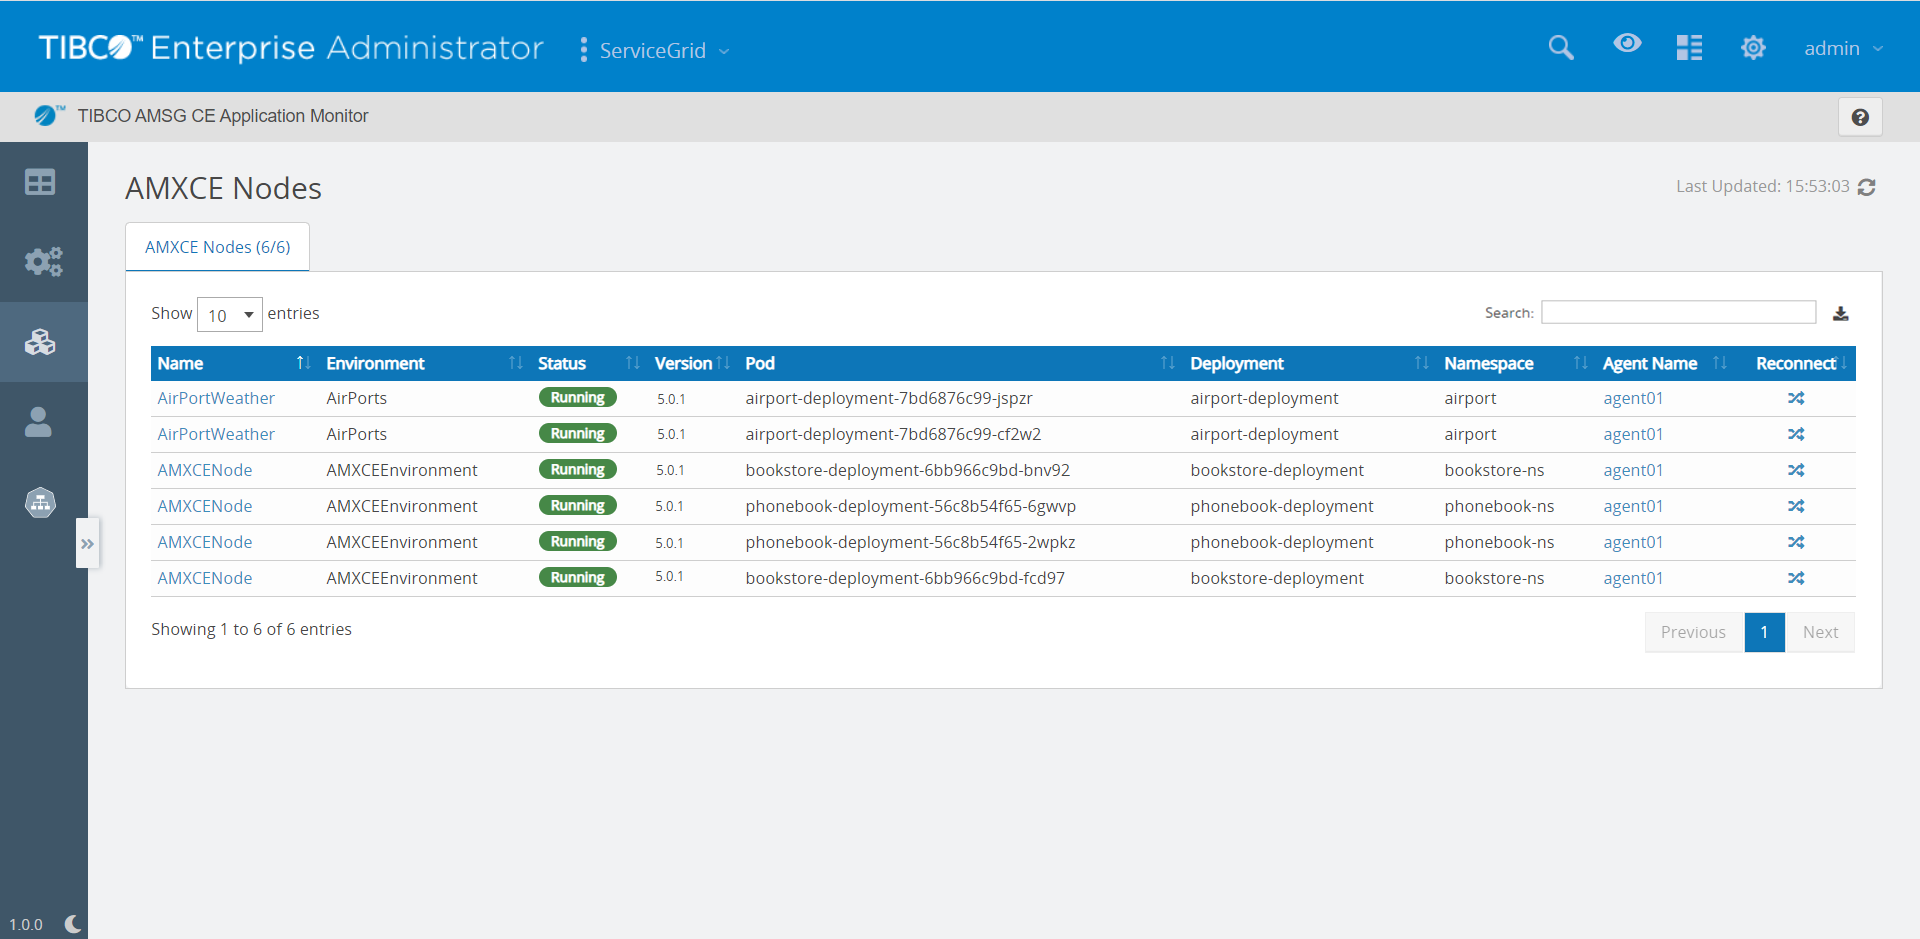Click the help question mark button
This screenshot has height=939, width=1920.
[1860, 117]
